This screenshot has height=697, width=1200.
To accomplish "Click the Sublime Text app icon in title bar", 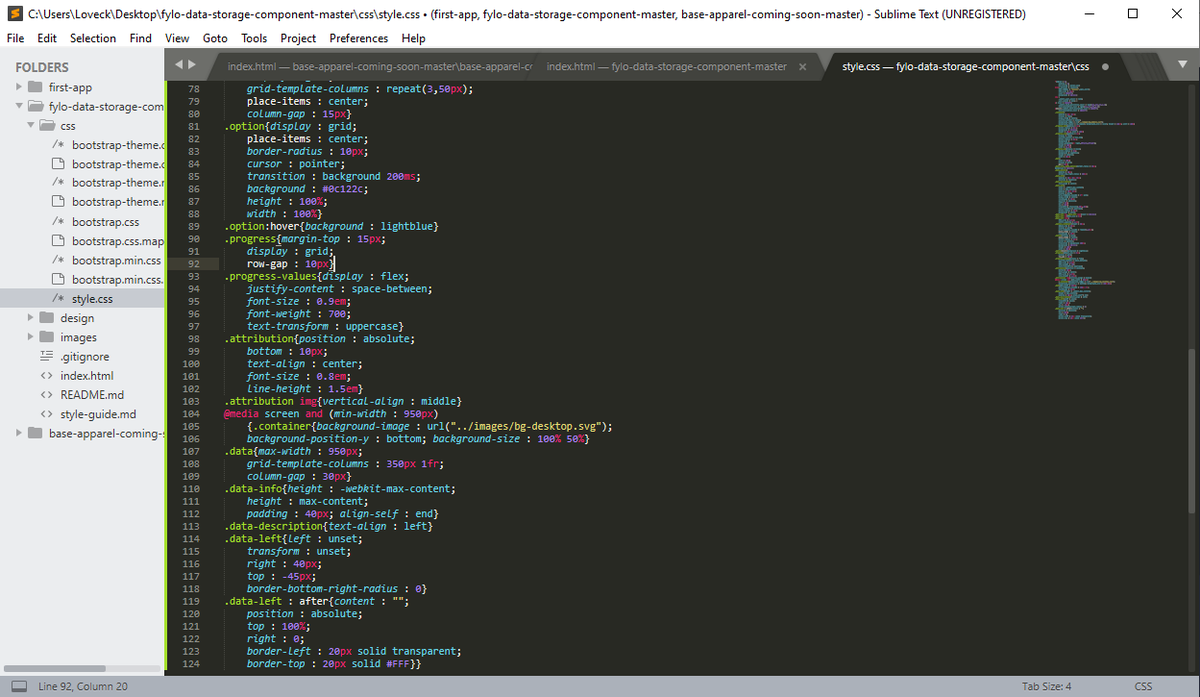I will point(14,14).
